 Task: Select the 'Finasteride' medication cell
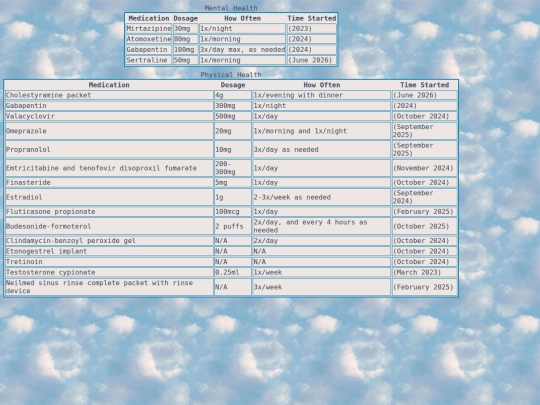point(109,183)
